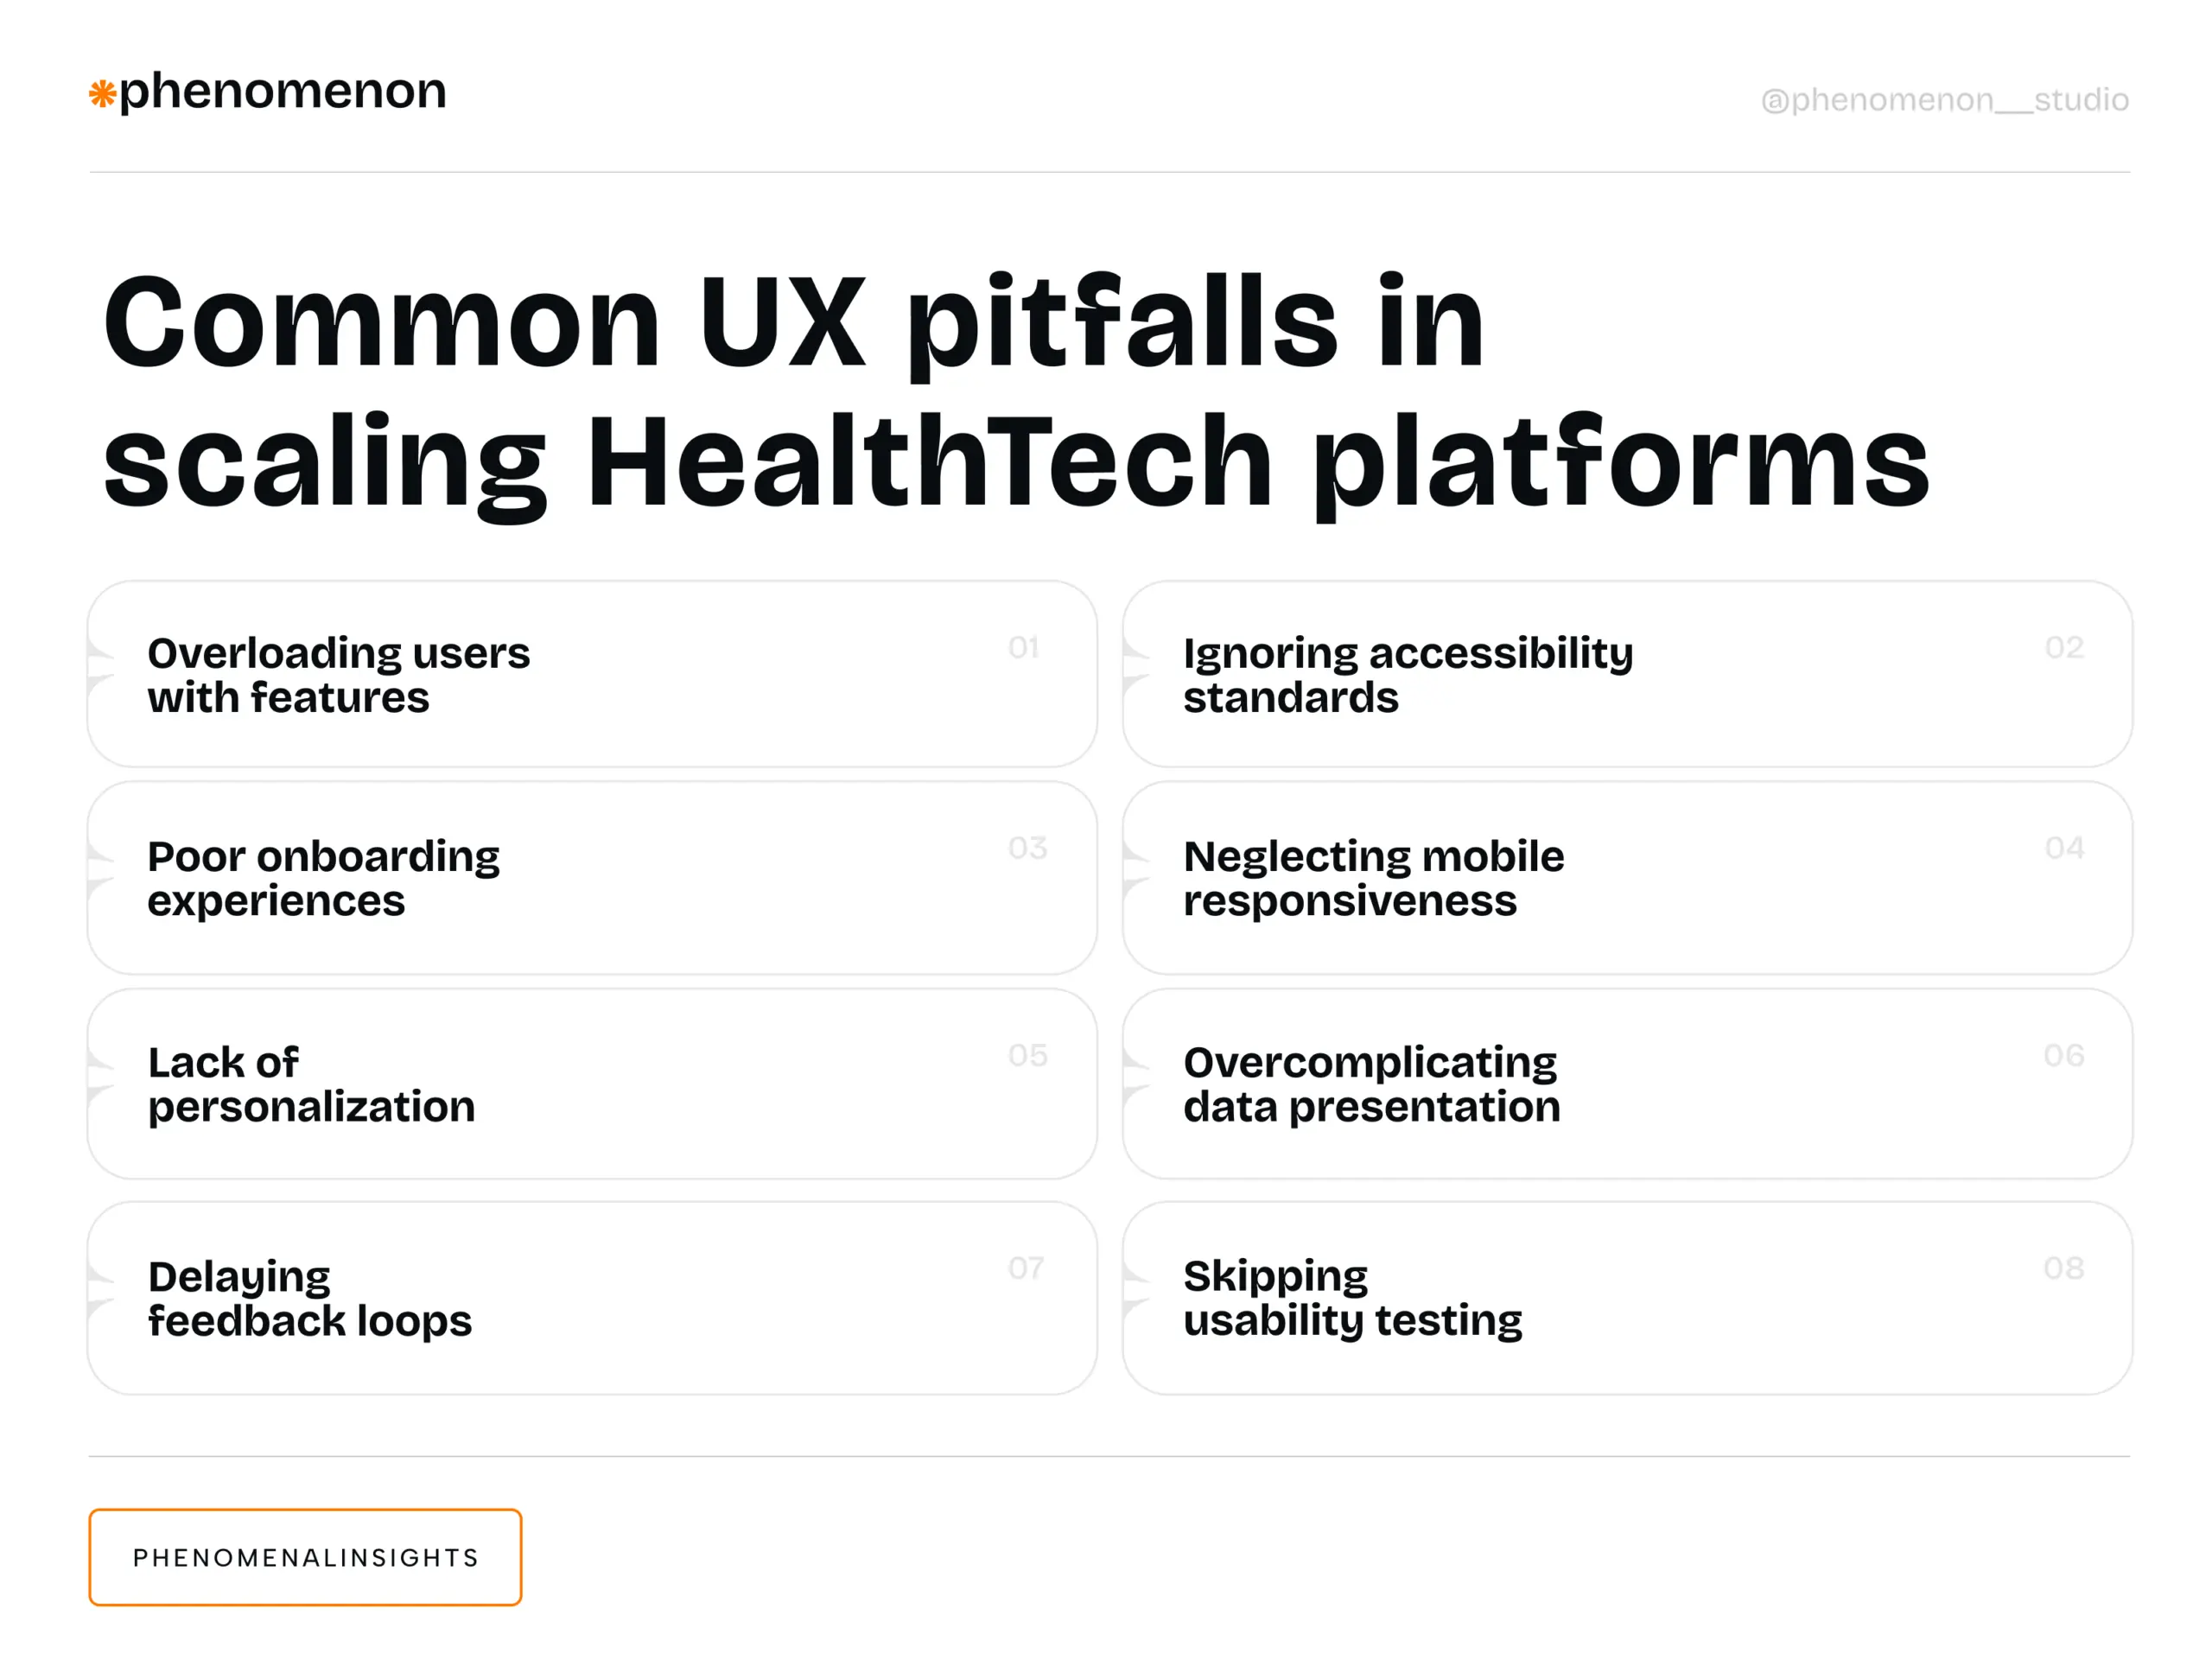The height and width of the screenshot is (1659, 2212).
Task: Select the 03 number label
Action: [x=1027, y=848]
